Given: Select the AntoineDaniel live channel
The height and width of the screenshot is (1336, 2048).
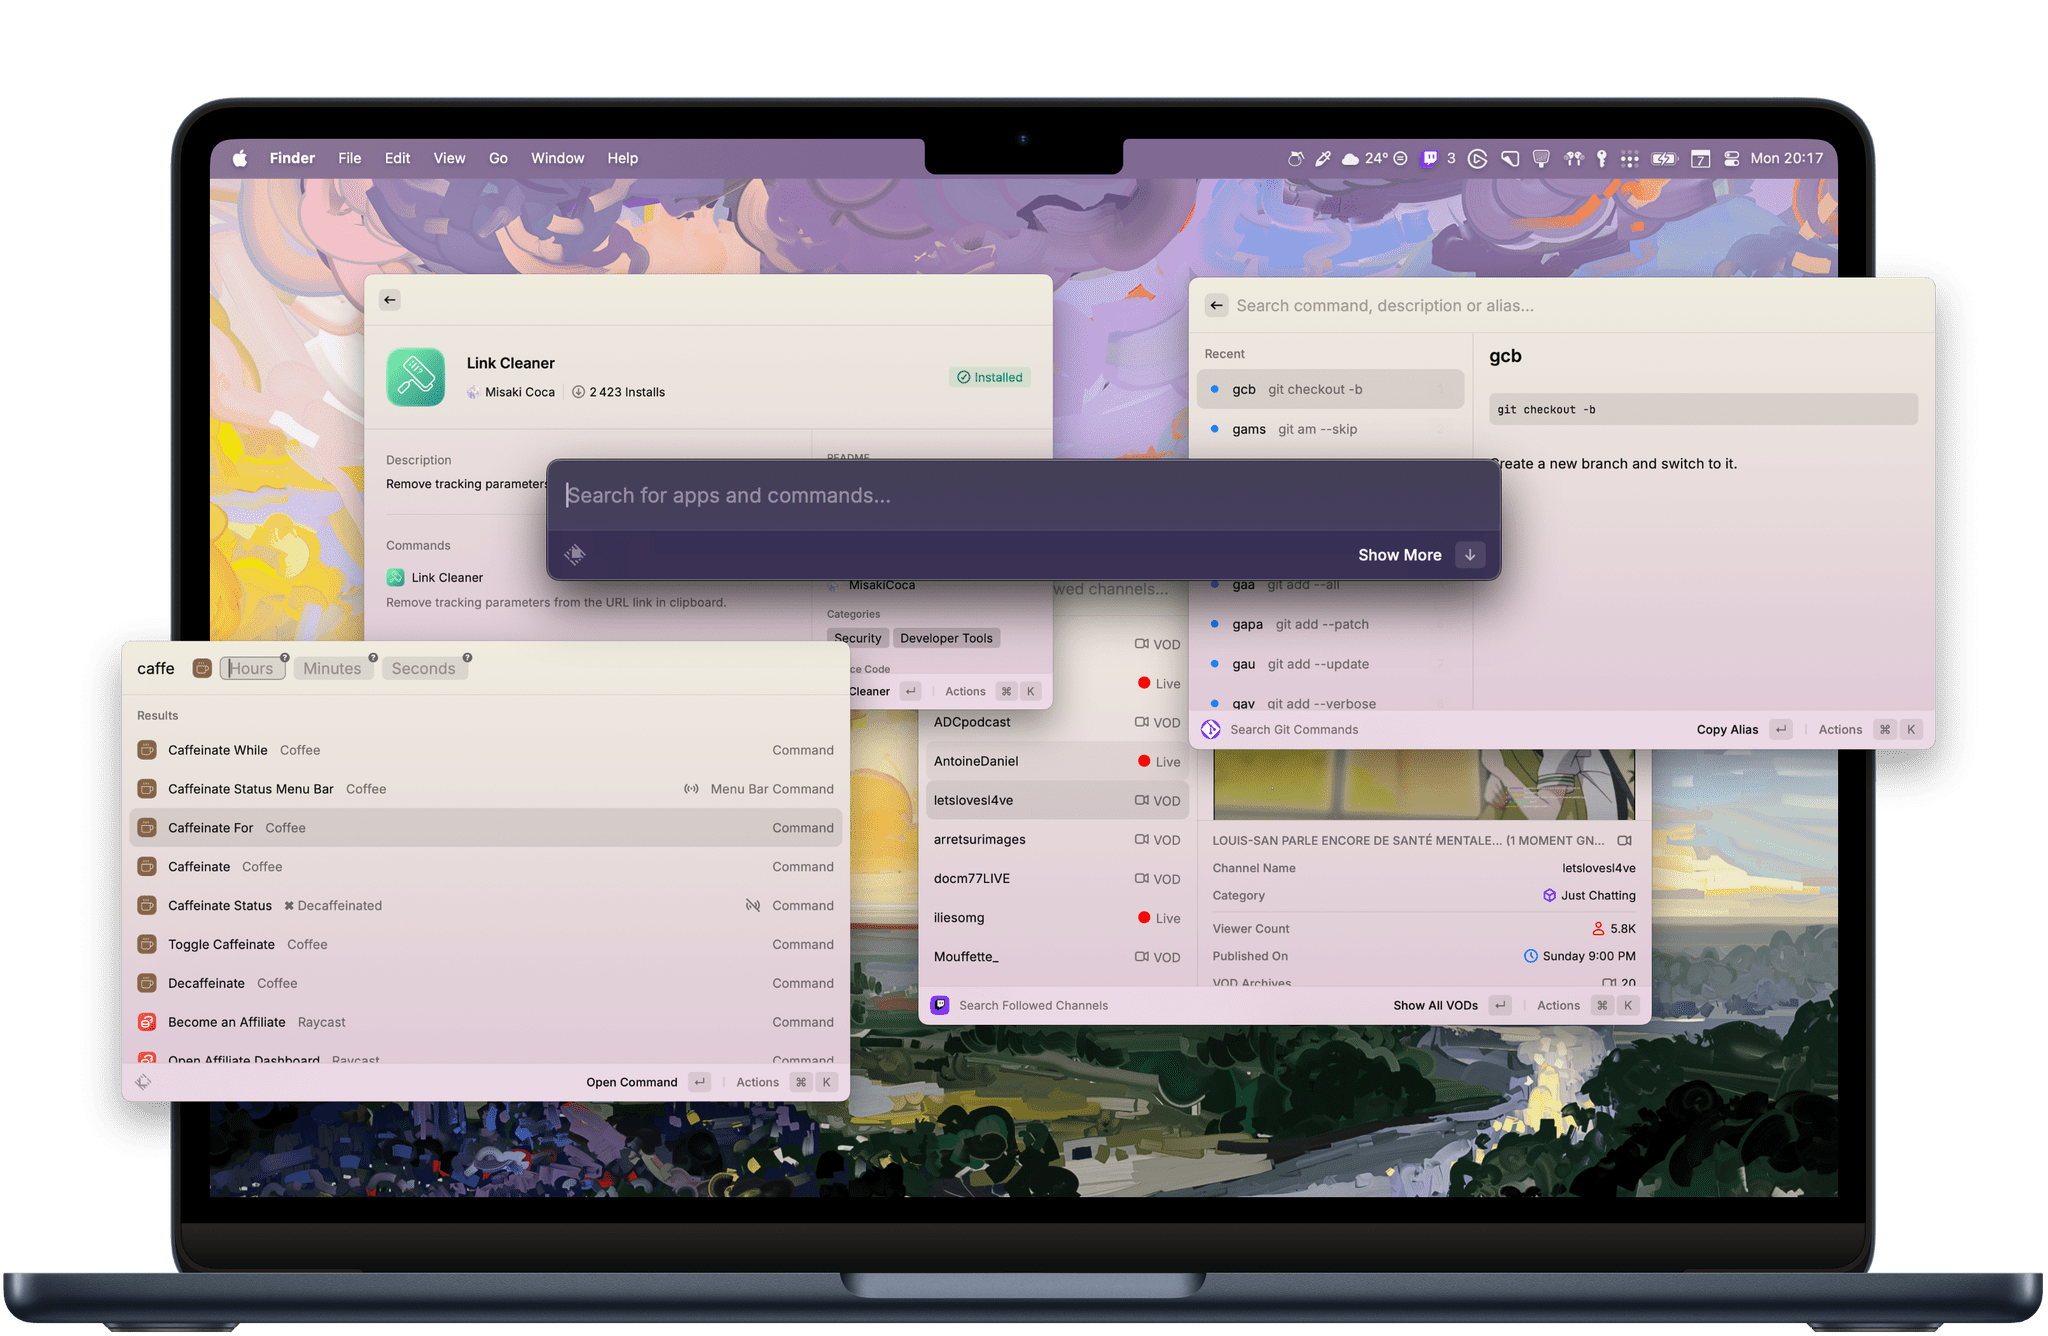Looking at the screenshot, I should click(1057, 761).
